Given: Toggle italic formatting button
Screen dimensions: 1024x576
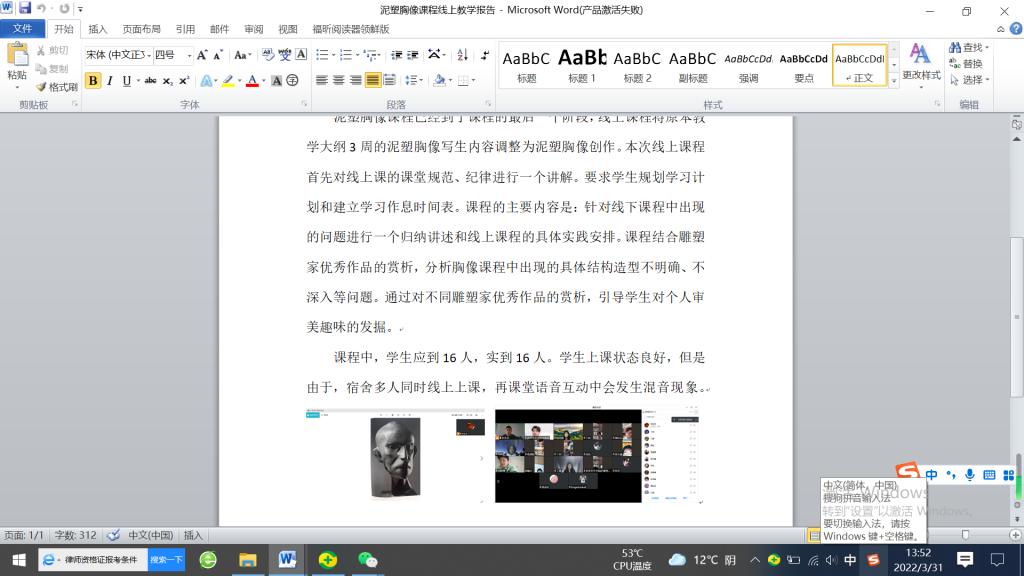Looking at the screenshot, I should pos(110,81).
